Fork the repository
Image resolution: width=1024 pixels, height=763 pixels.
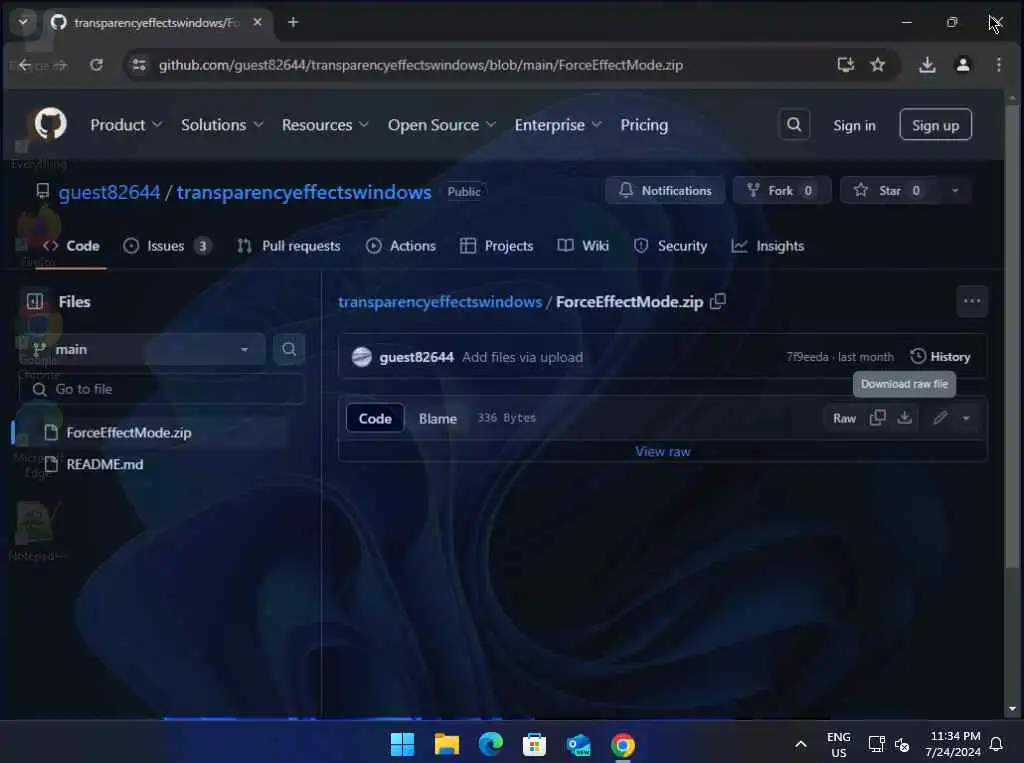click(782, 191)
